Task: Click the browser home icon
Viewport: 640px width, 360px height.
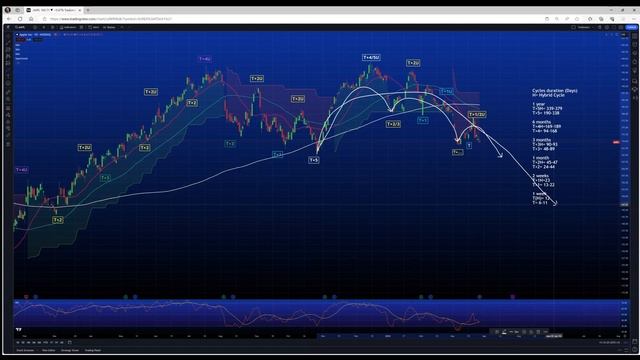Action: click(x=31, y=19)
